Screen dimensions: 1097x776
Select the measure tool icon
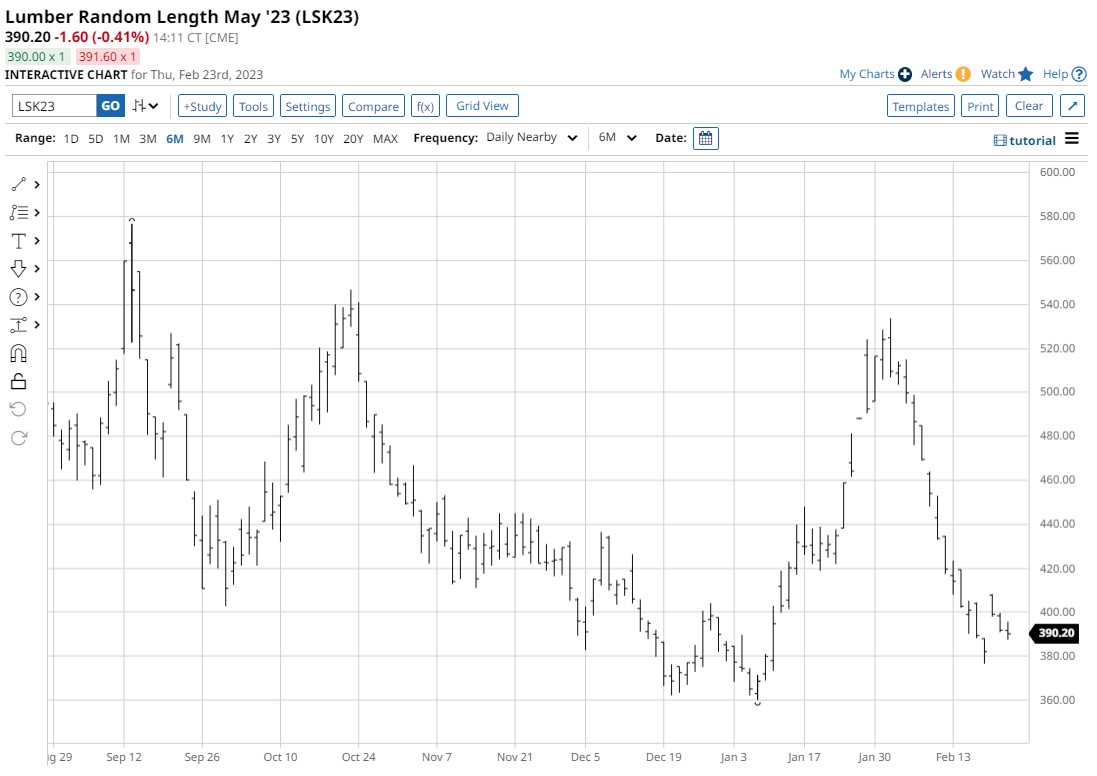click(18, 325)
